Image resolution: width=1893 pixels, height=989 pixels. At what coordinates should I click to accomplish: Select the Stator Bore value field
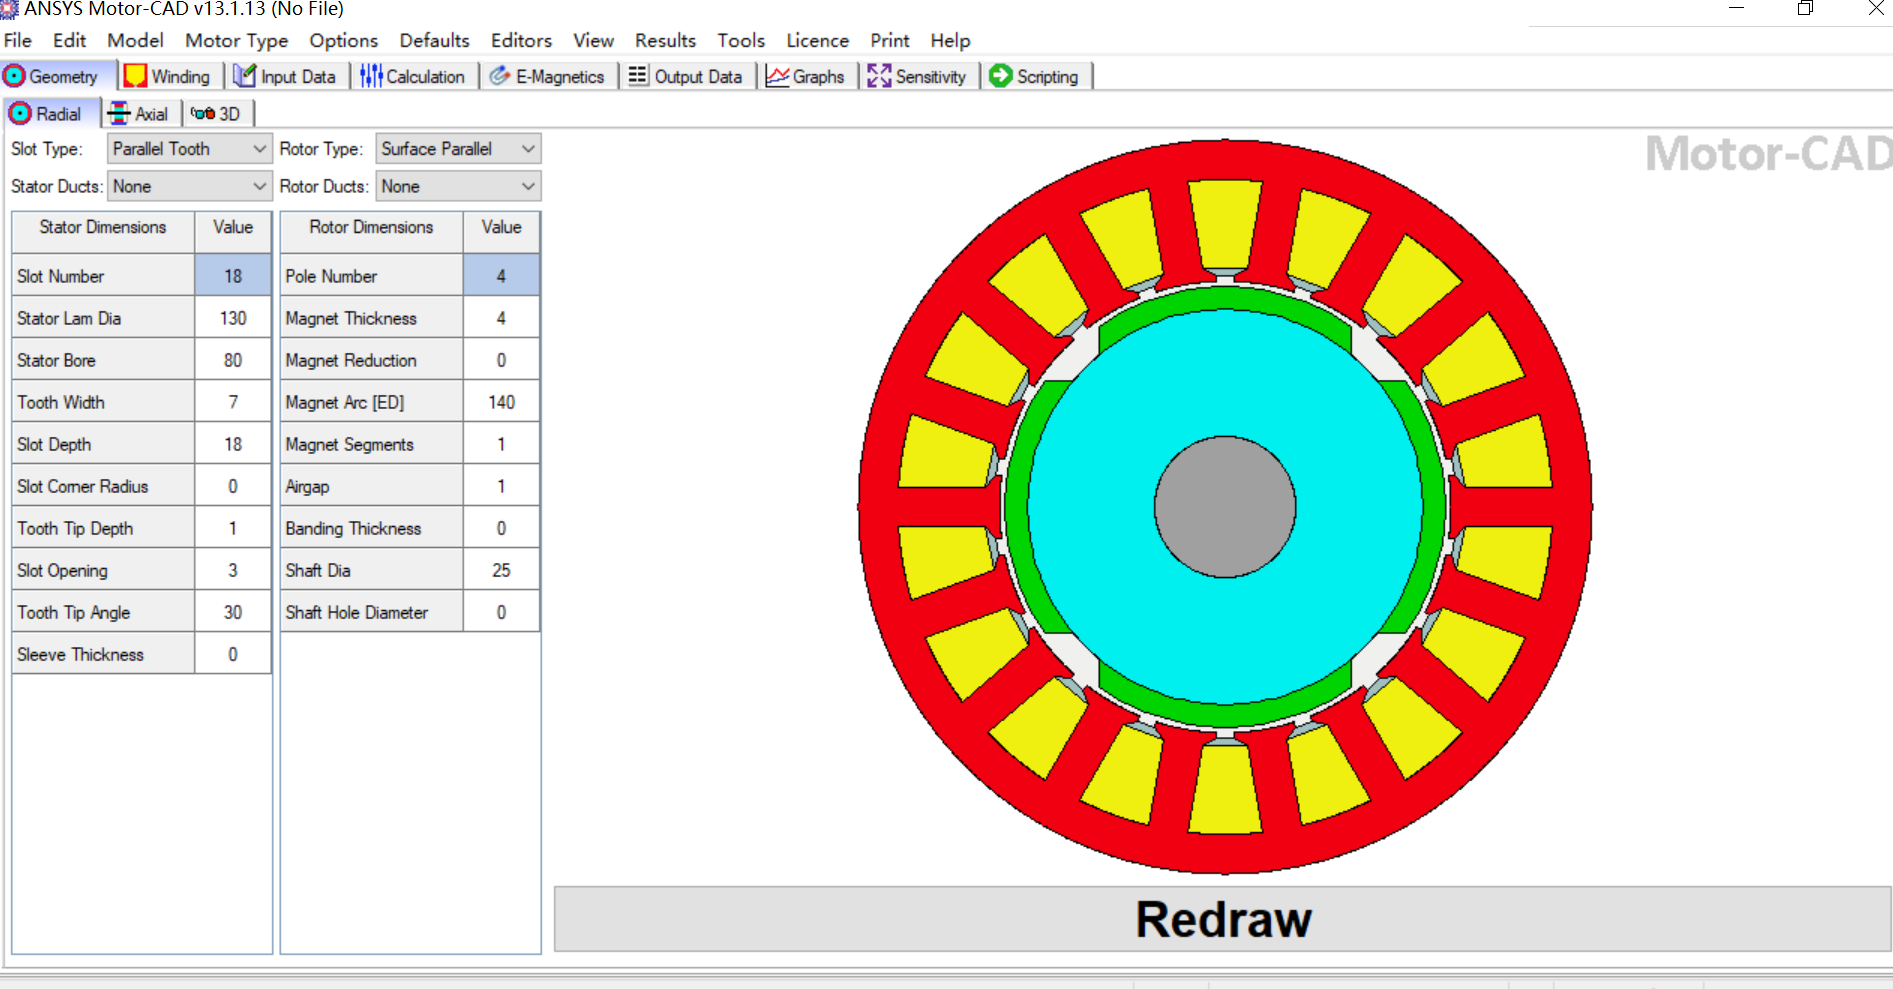click(x=233, y=360)
